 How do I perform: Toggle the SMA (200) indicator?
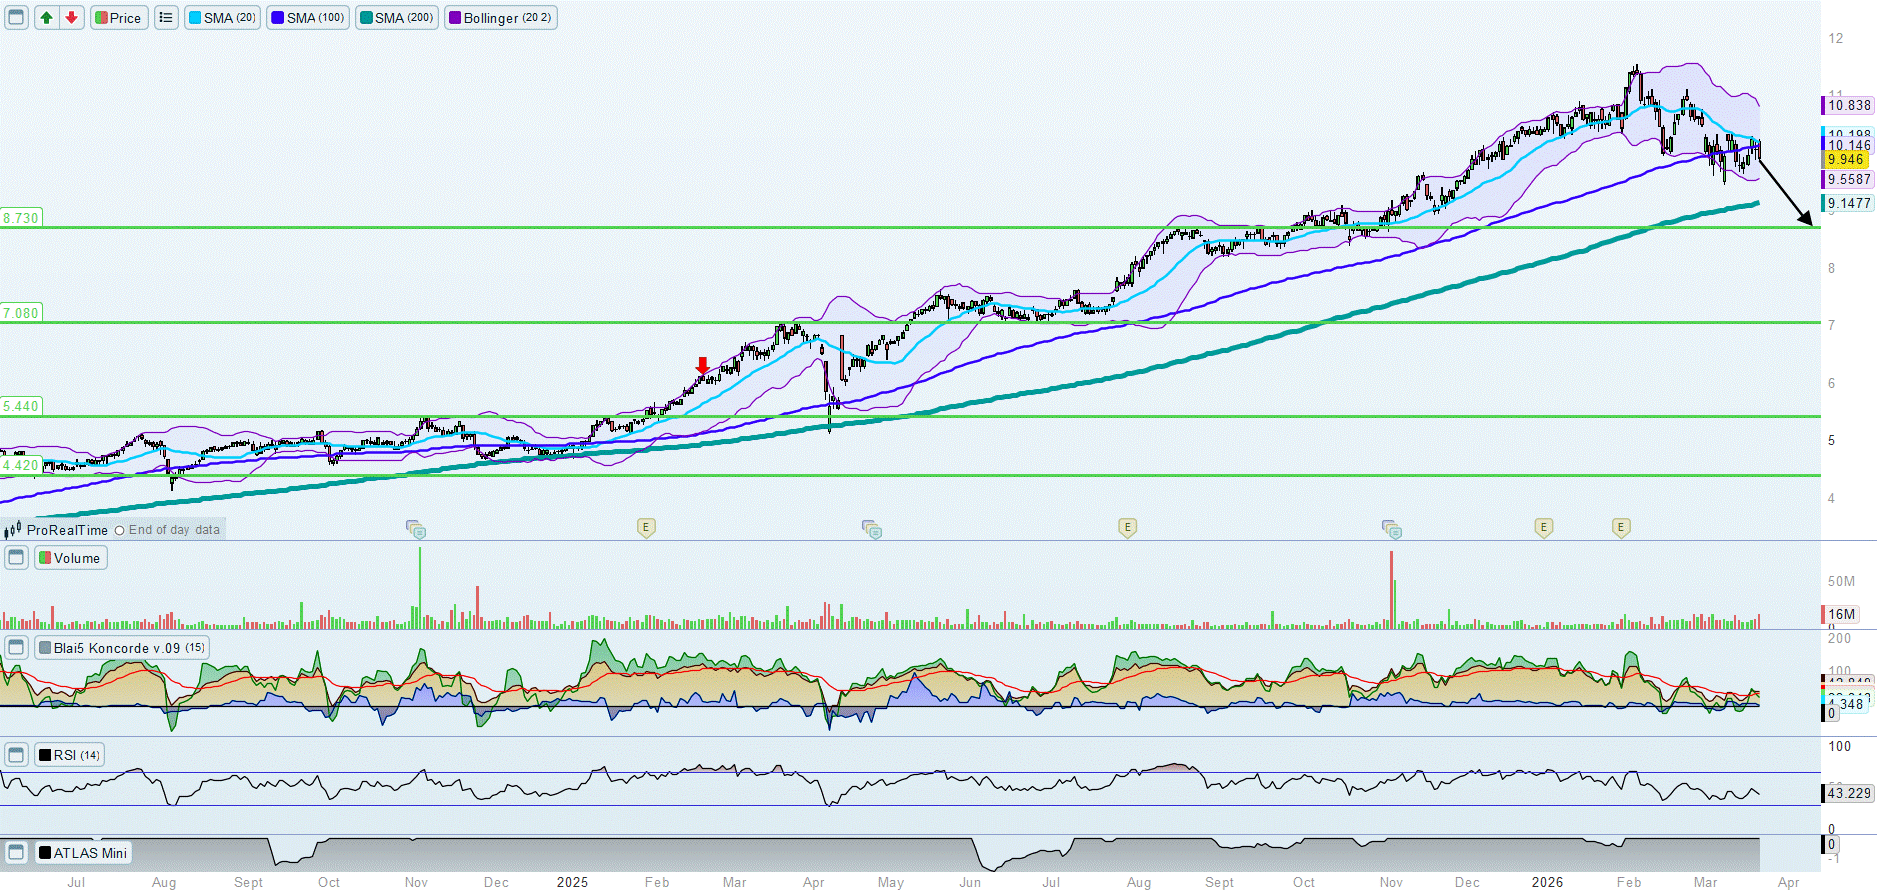tap(397, 18)
